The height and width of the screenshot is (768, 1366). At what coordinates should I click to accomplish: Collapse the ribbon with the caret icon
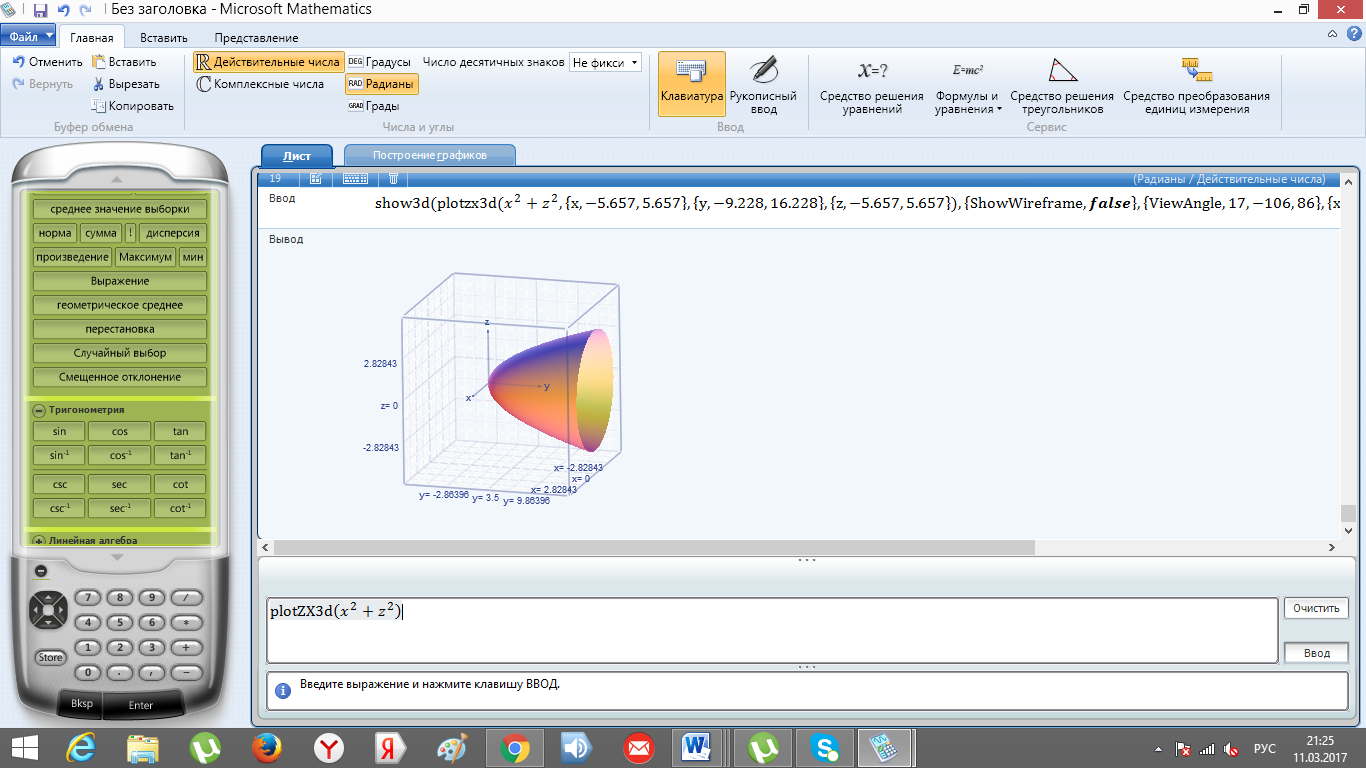[x=1331, y=35]
